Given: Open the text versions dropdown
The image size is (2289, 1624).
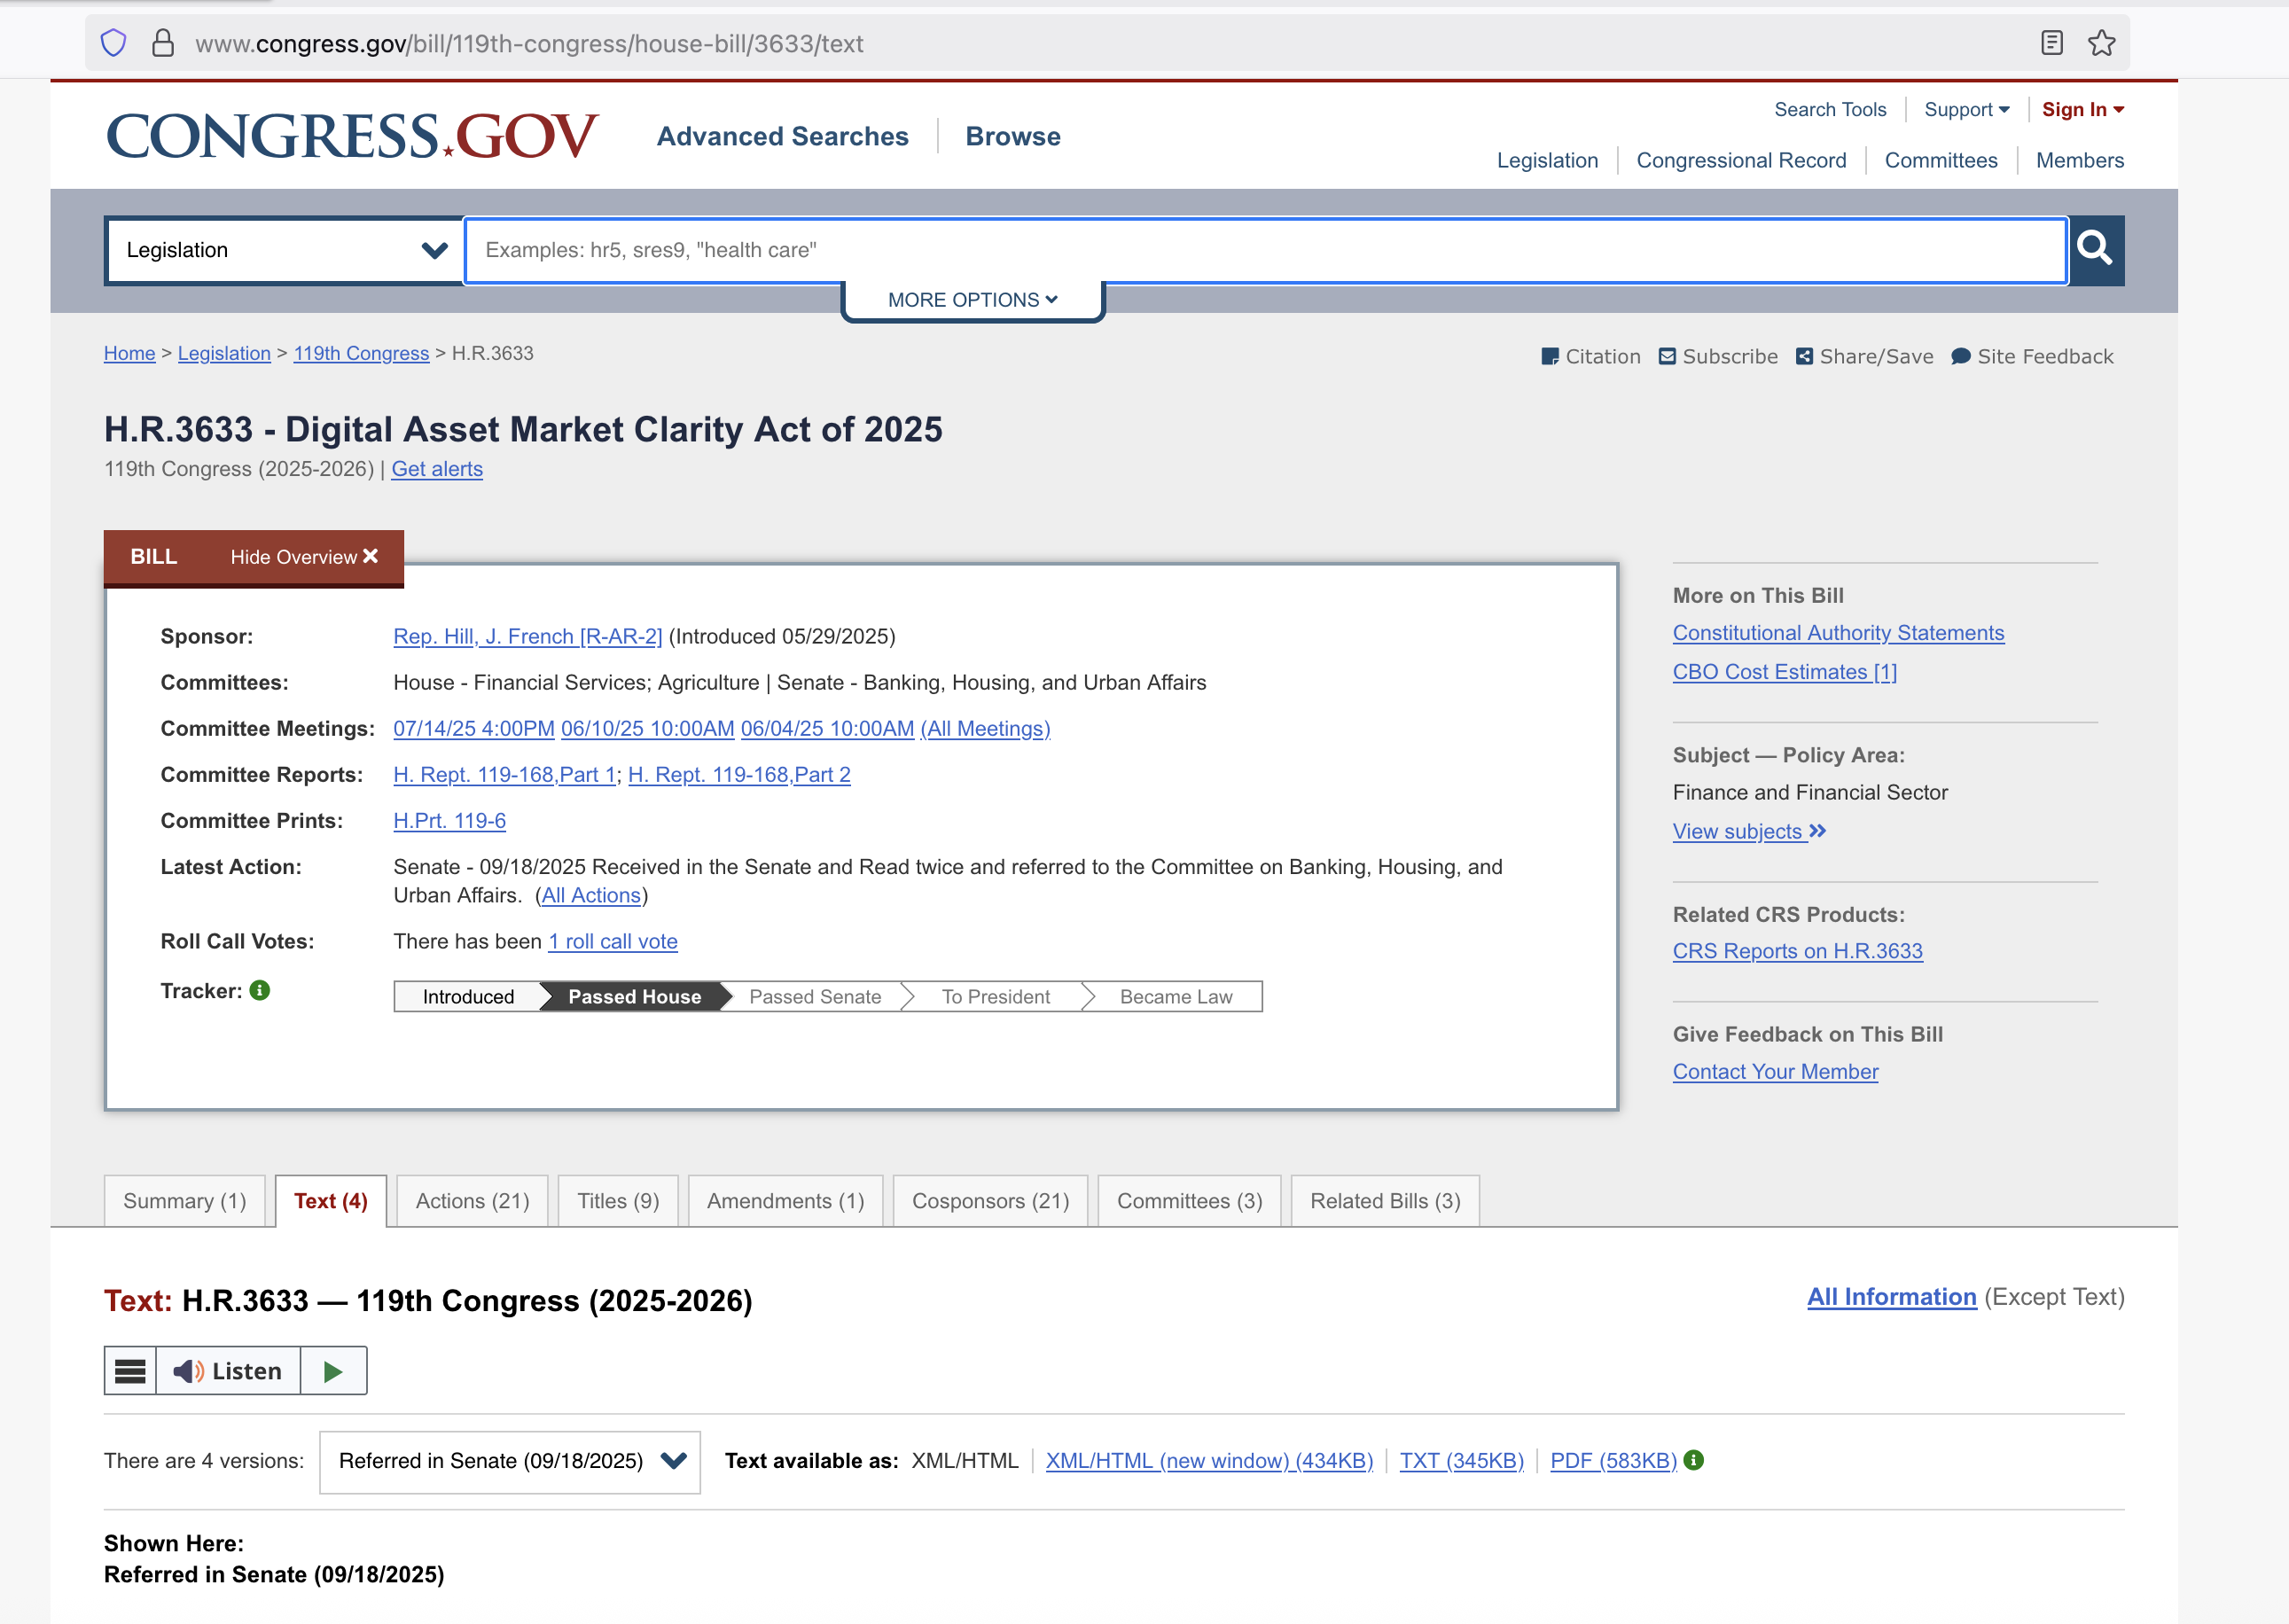Looking at the screenshot, I should pos(509,1461).
